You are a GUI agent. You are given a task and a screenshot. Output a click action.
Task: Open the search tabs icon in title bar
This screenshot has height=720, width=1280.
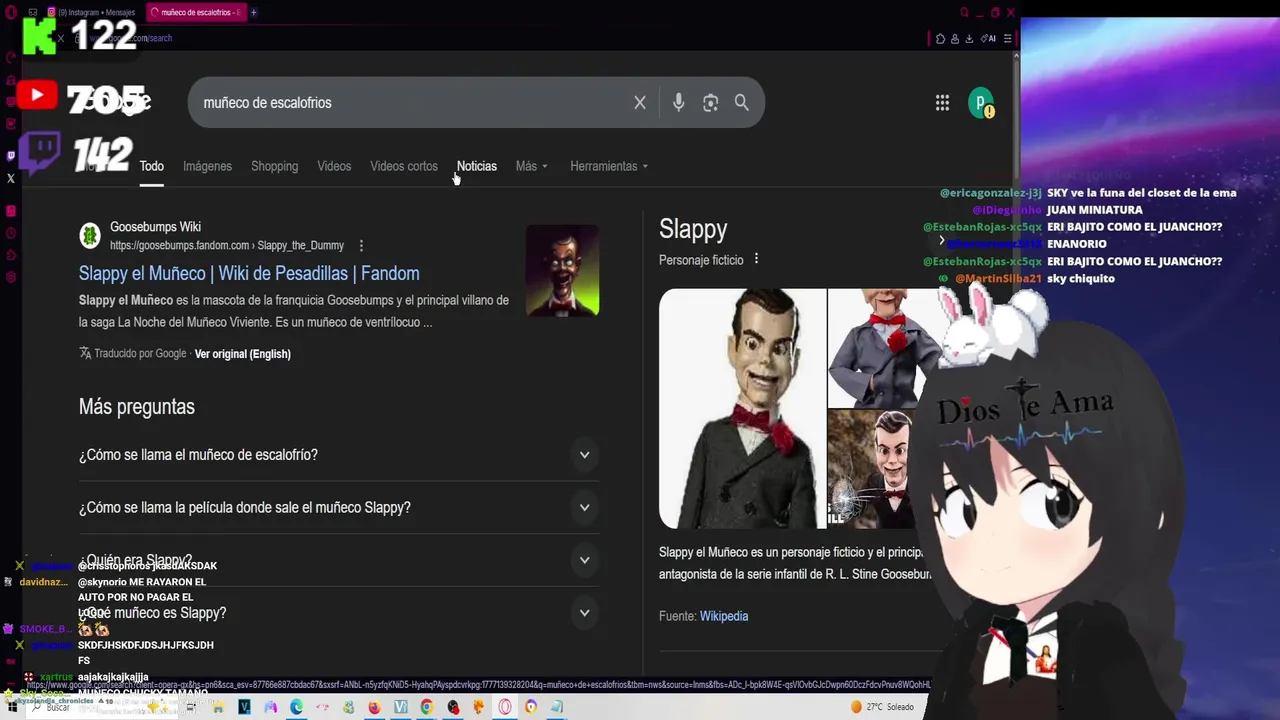click(964, 12)
